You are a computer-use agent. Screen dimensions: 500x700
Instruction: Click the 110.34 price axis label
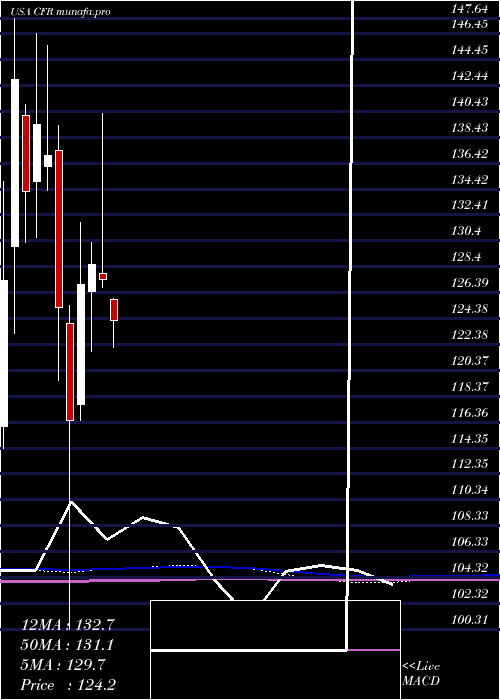click(470, 490)
